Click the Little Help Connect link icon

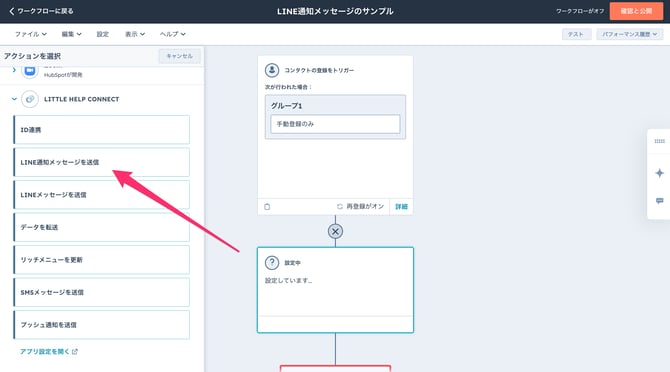click(x=30, y=99)
